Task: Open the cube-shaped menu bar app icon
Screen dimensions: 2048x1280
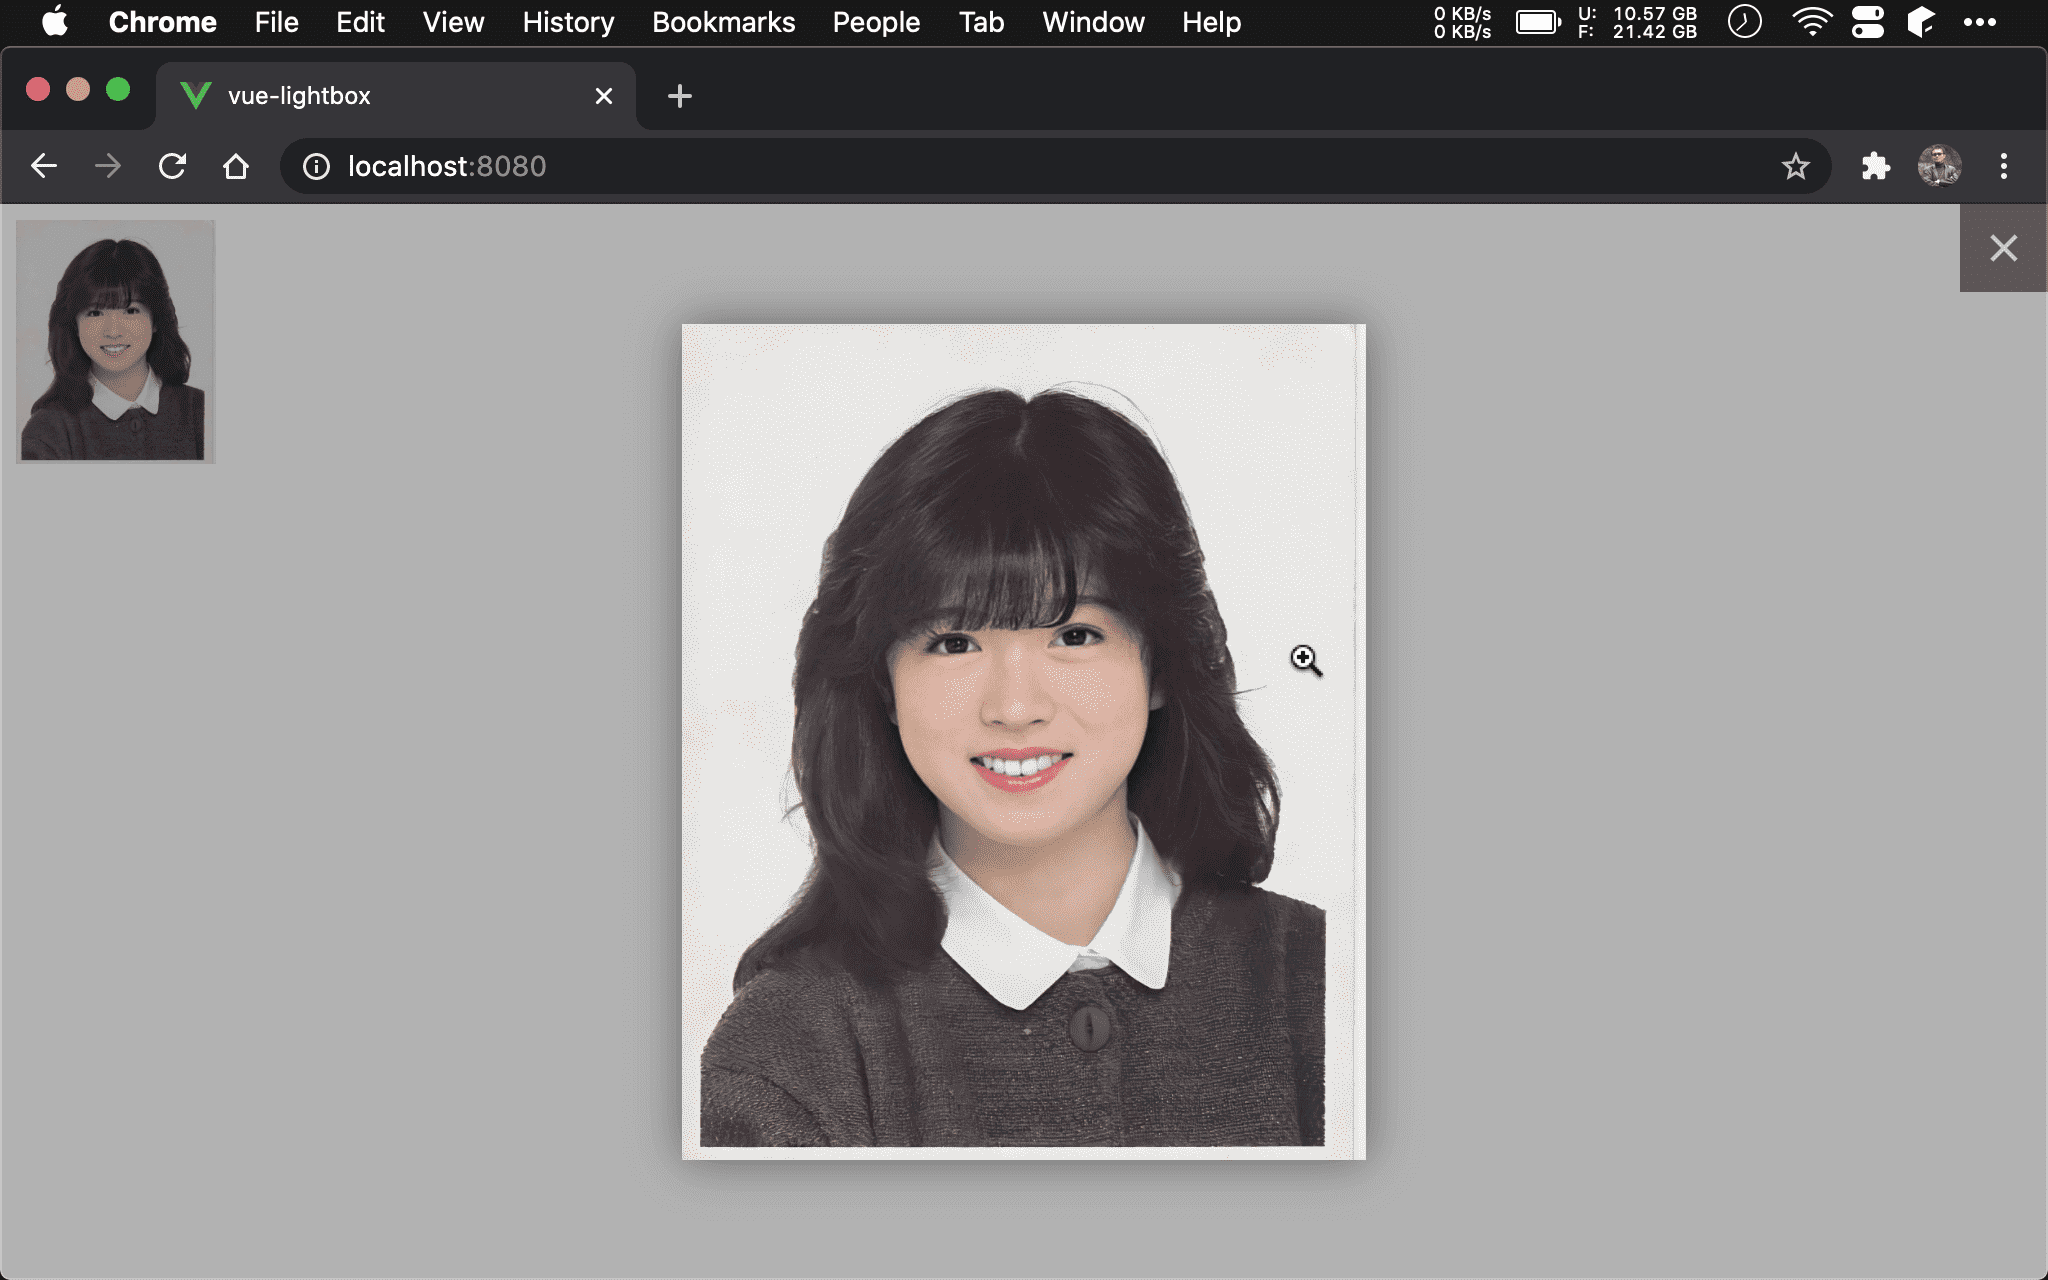Action: pos(1921,22)
